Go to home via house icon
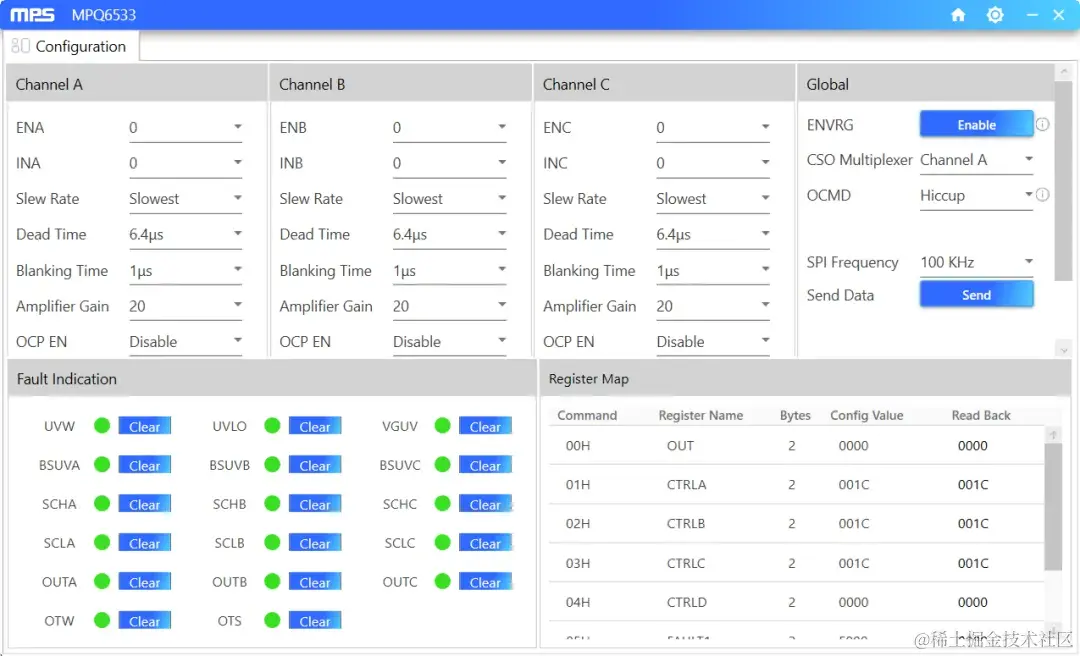Viewport: 1080px width, 656px height. tap(958, 14)
